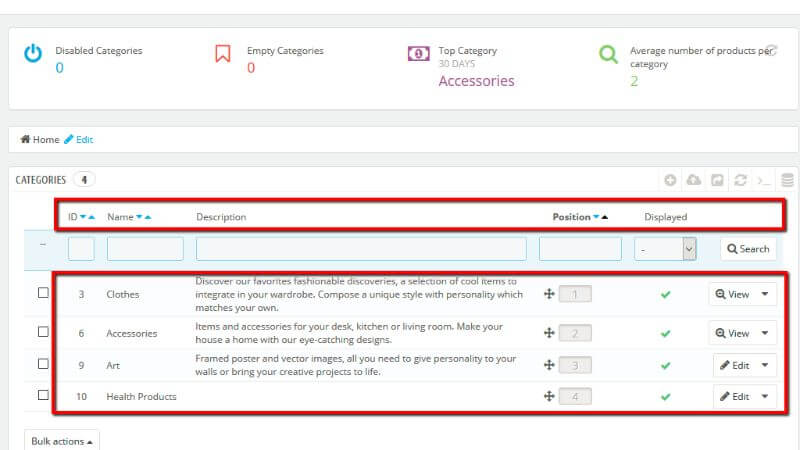View the Accessories category
Screen dimensions: 800x450
point(732,334)
